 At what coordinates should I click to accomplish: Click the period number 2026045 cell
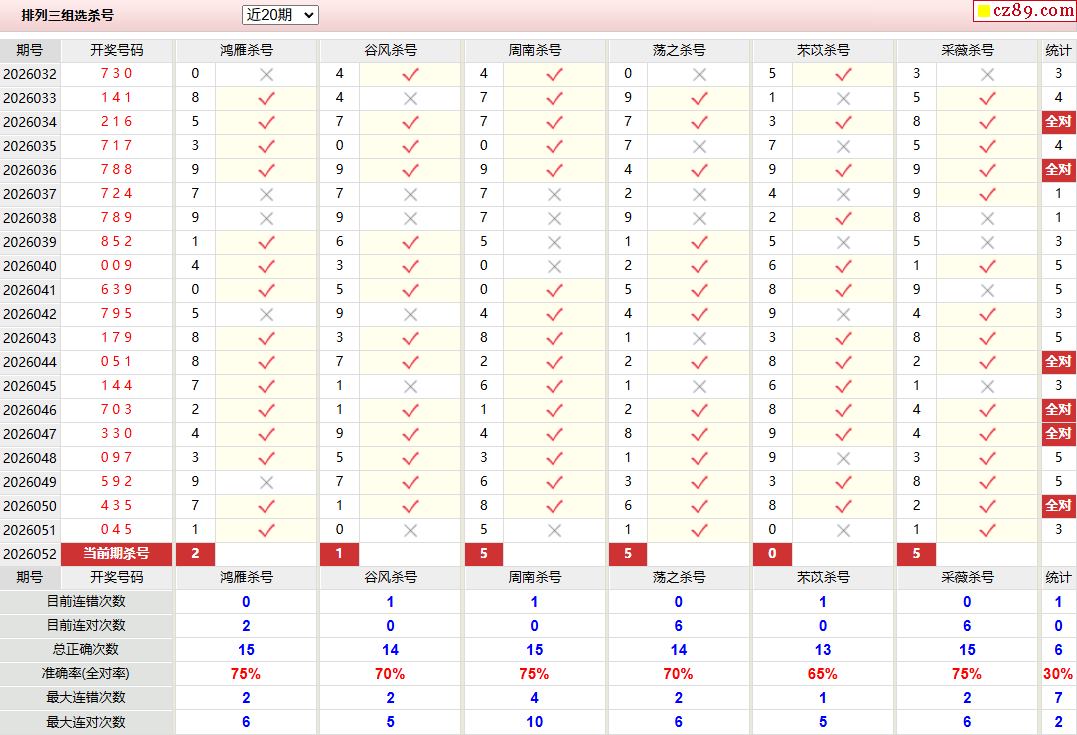(30, 386)
